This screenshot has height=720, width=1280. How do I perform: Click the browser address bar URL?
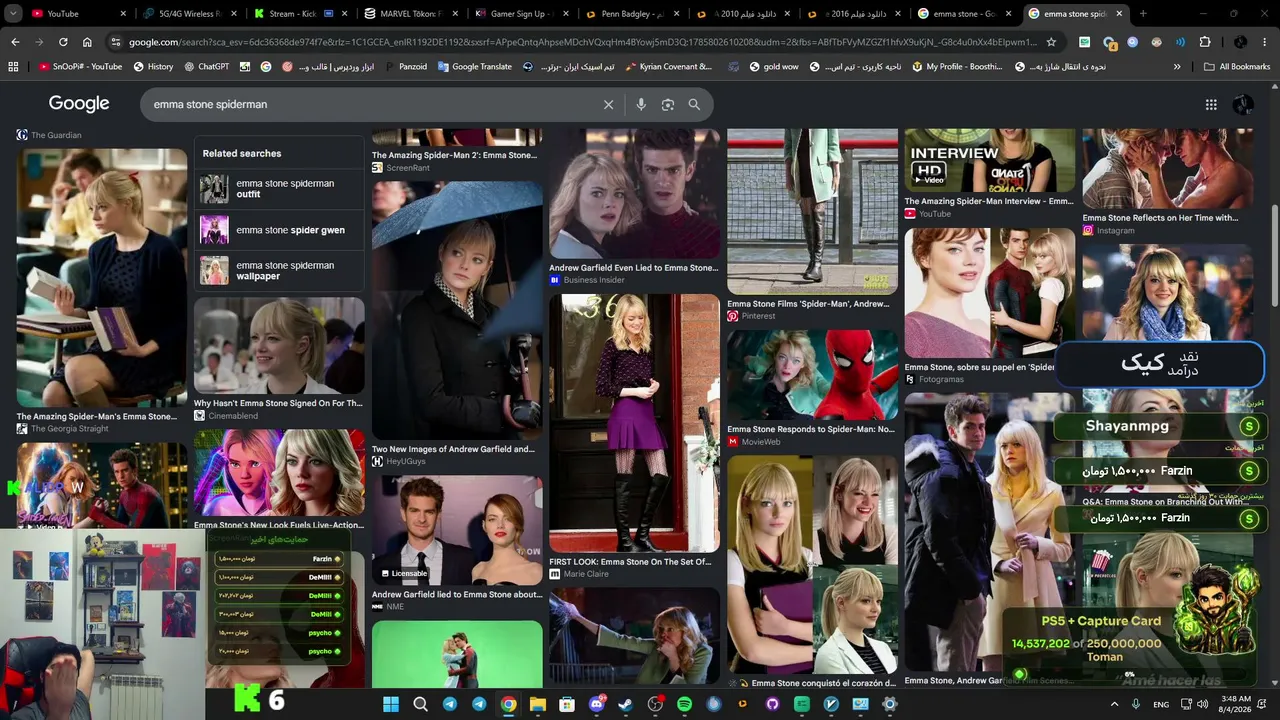[583, 42]
